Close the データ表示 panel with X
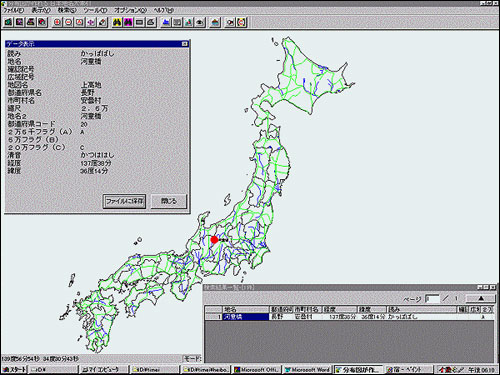This screenshot has height=375, width=500. (185, 44)
